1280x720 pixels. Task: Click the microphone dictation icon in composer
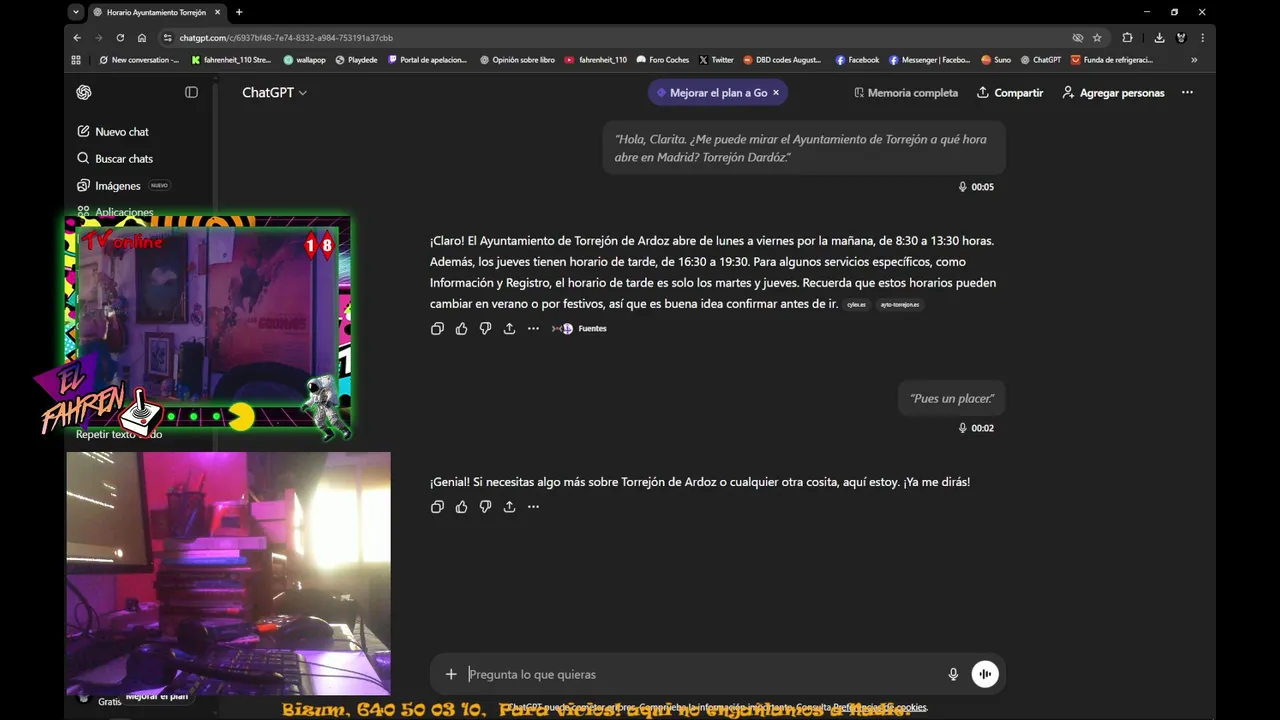[x=953, y=674]
